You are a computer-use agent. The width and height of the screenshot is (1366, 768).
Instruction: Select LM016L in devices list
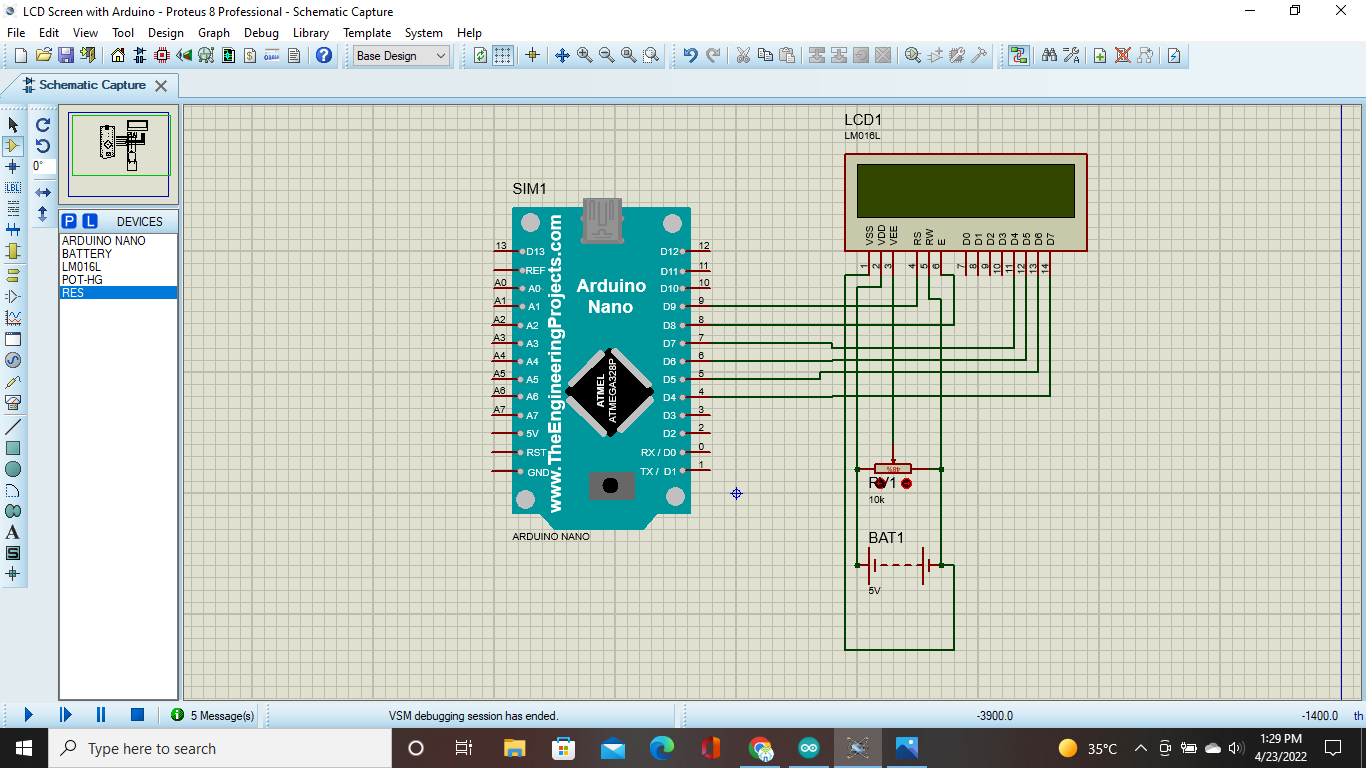point(118,267)
